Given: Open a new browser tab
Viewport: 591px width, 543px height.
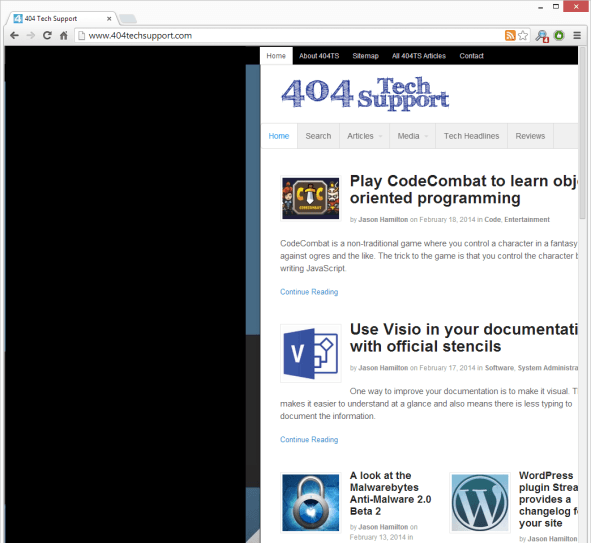Looking at the screenshot, I should [128, 18].
